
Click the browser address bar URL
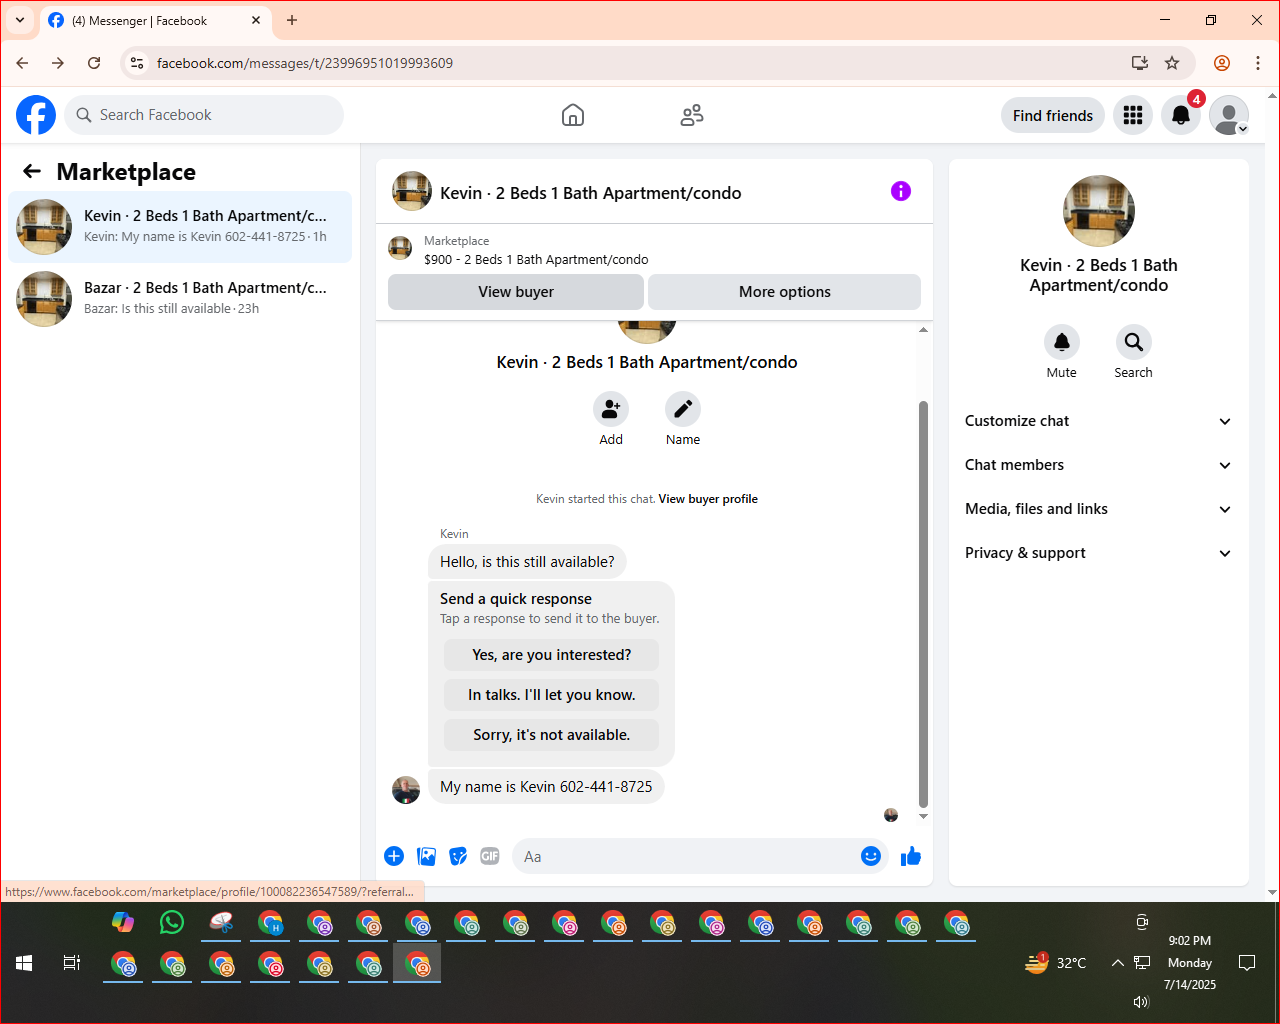pos(305,63)
